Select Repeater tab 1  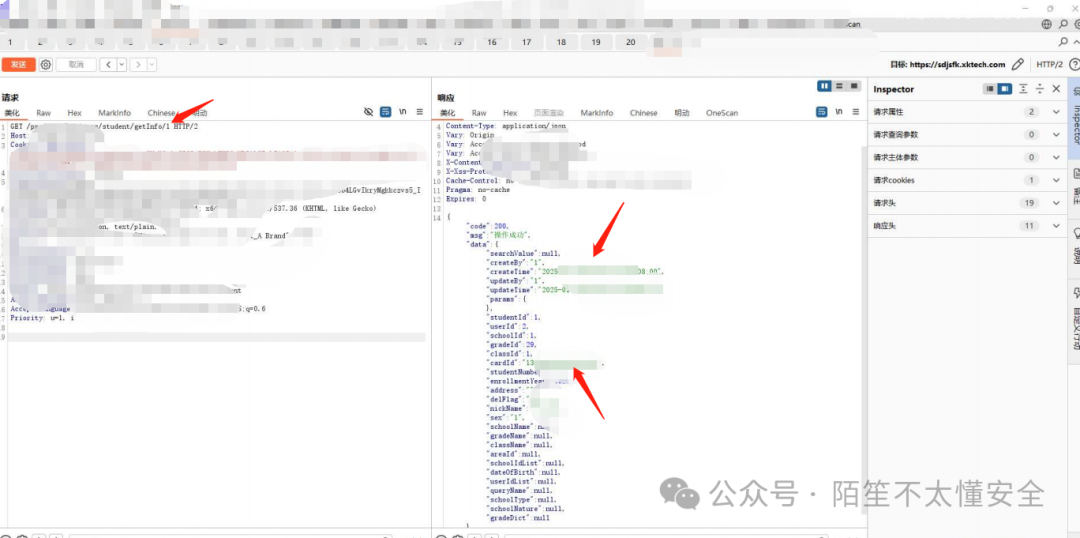tap(10, 42)
